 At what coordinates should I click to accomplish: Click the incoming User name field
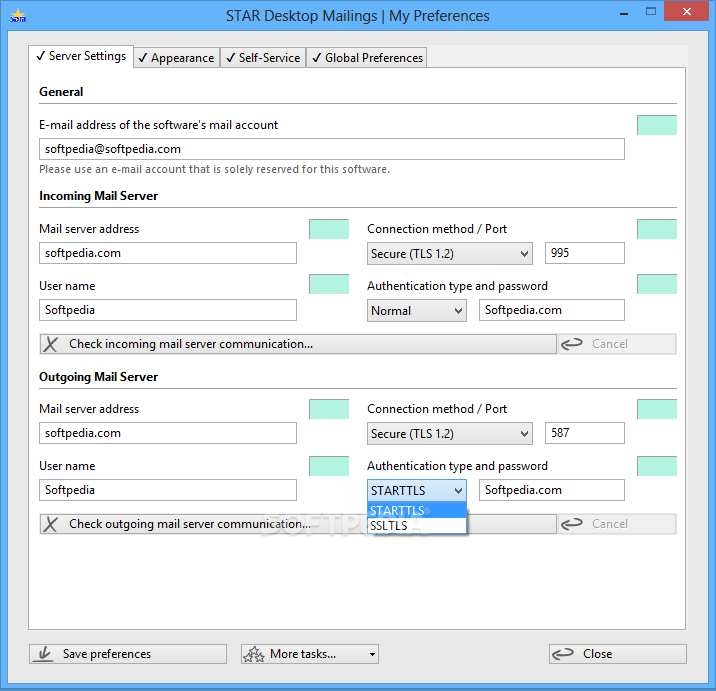[x=168, y=310]
